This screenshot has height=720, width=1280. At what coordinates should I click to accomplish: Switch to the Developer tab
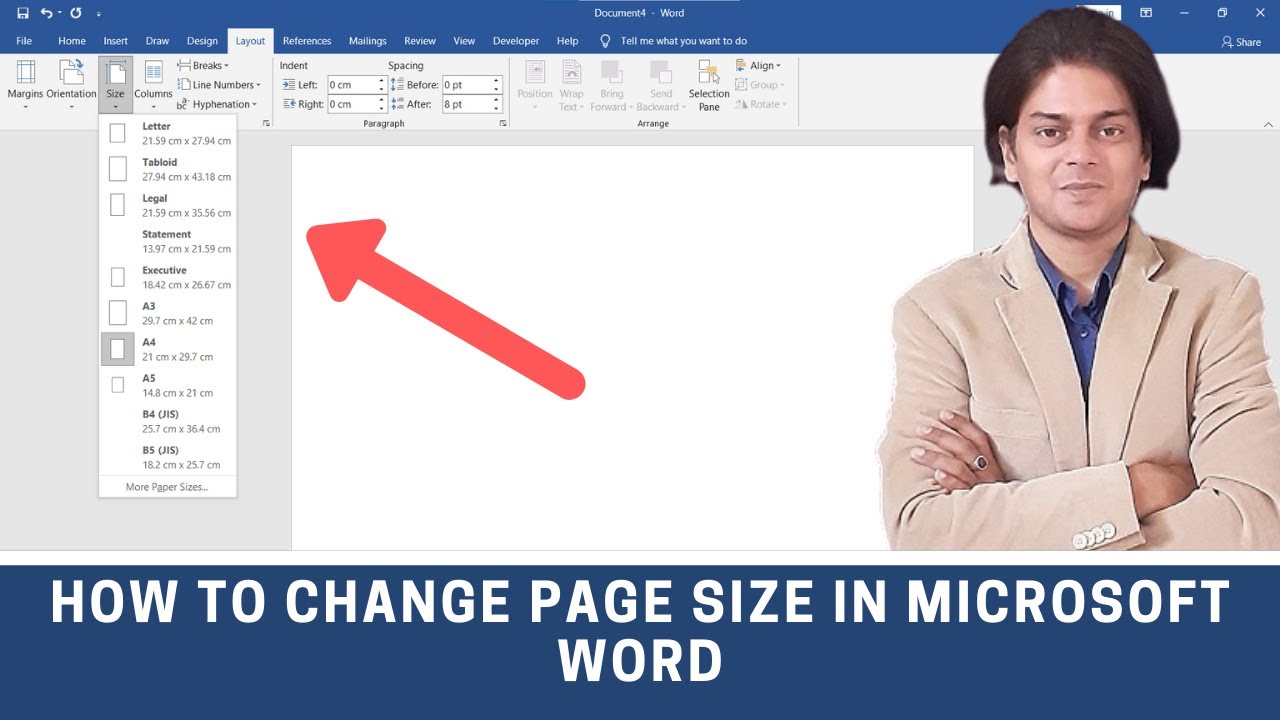click(x=516, y=41)
